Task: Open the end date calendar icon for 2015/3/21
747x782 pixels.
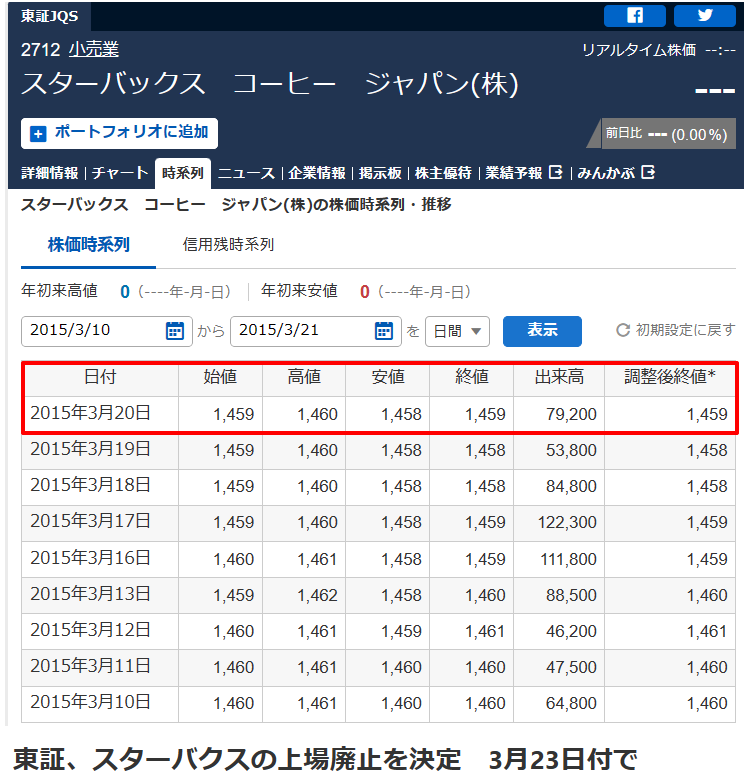Action: point(383,331)
